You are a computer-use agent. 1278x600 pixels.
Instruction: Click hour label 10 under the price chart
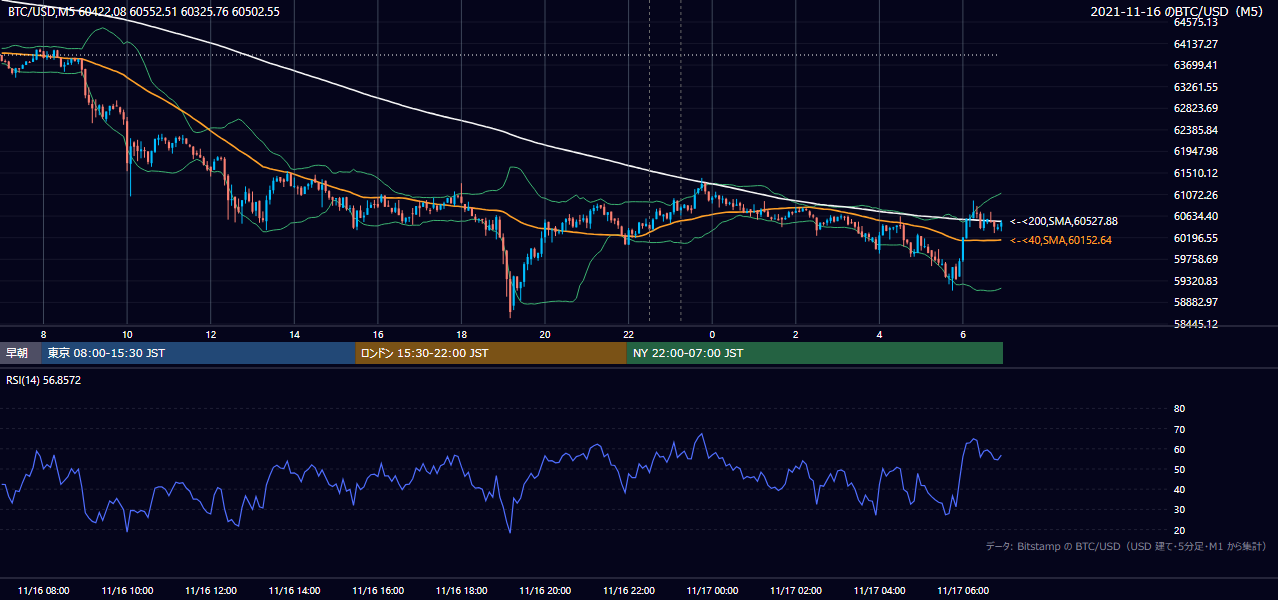click(127, 334)
